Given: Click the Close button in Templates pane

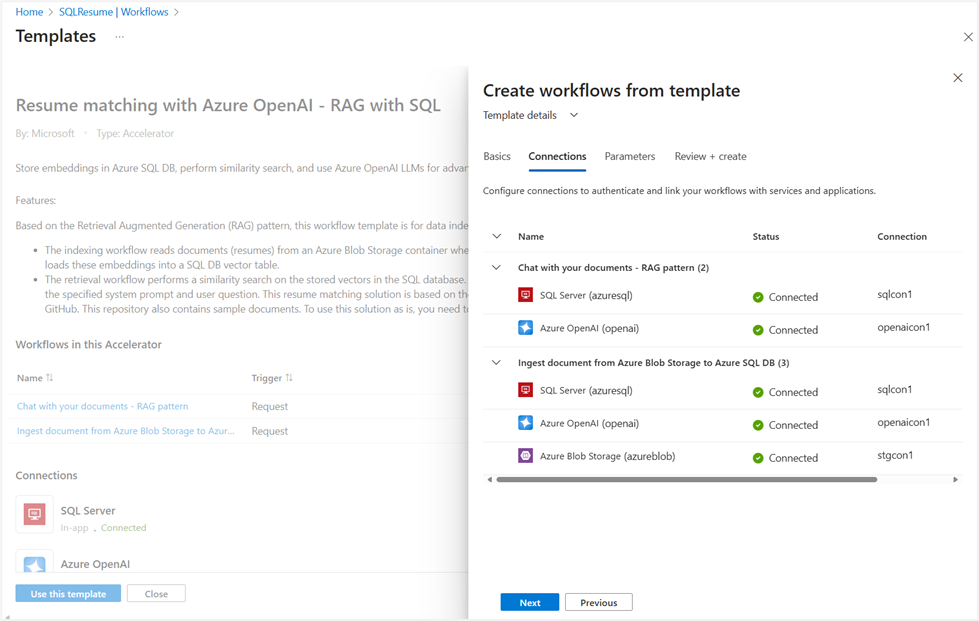Looking at the screenshot, I should [x=156, y=594].
